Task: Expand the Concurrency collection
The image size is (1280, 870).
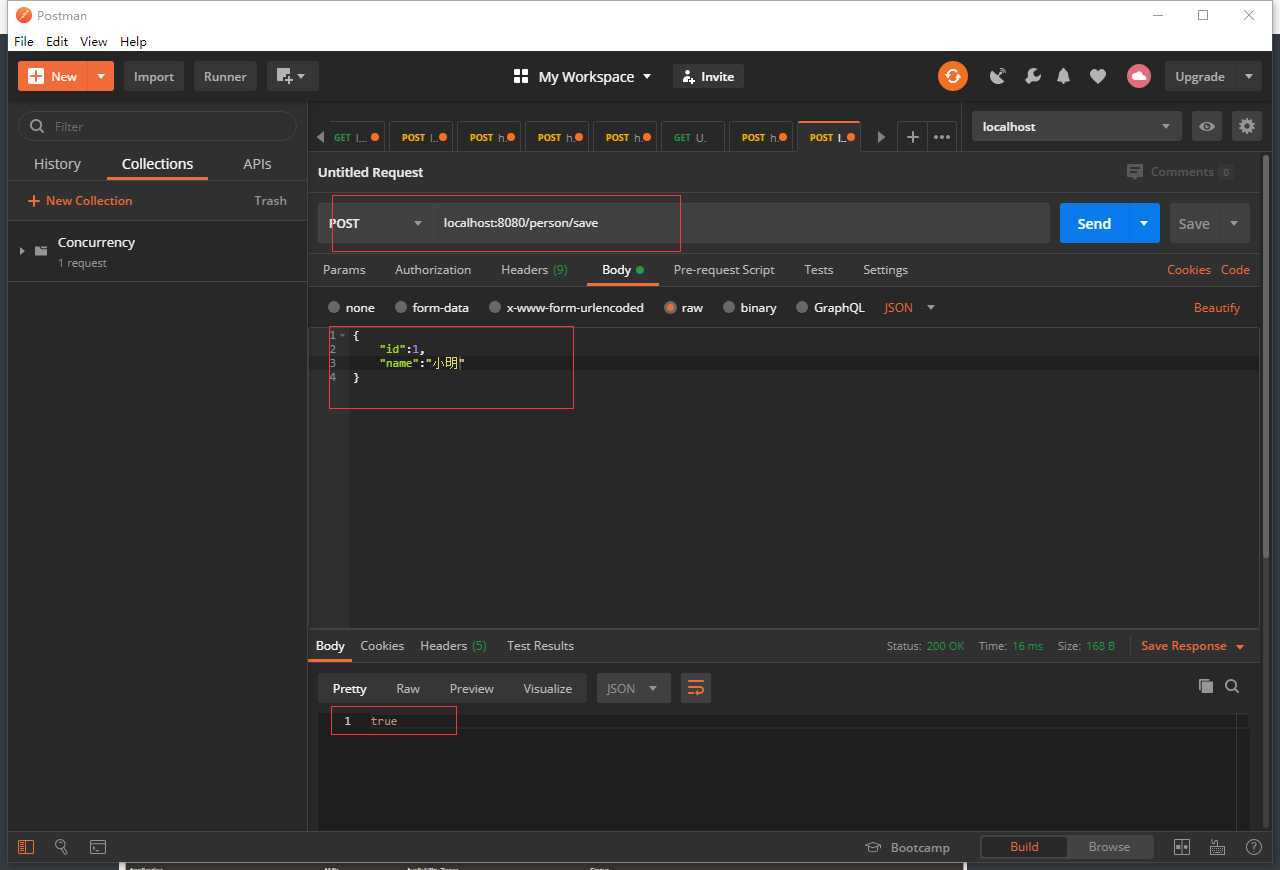Action: click(x=22, y=250)
